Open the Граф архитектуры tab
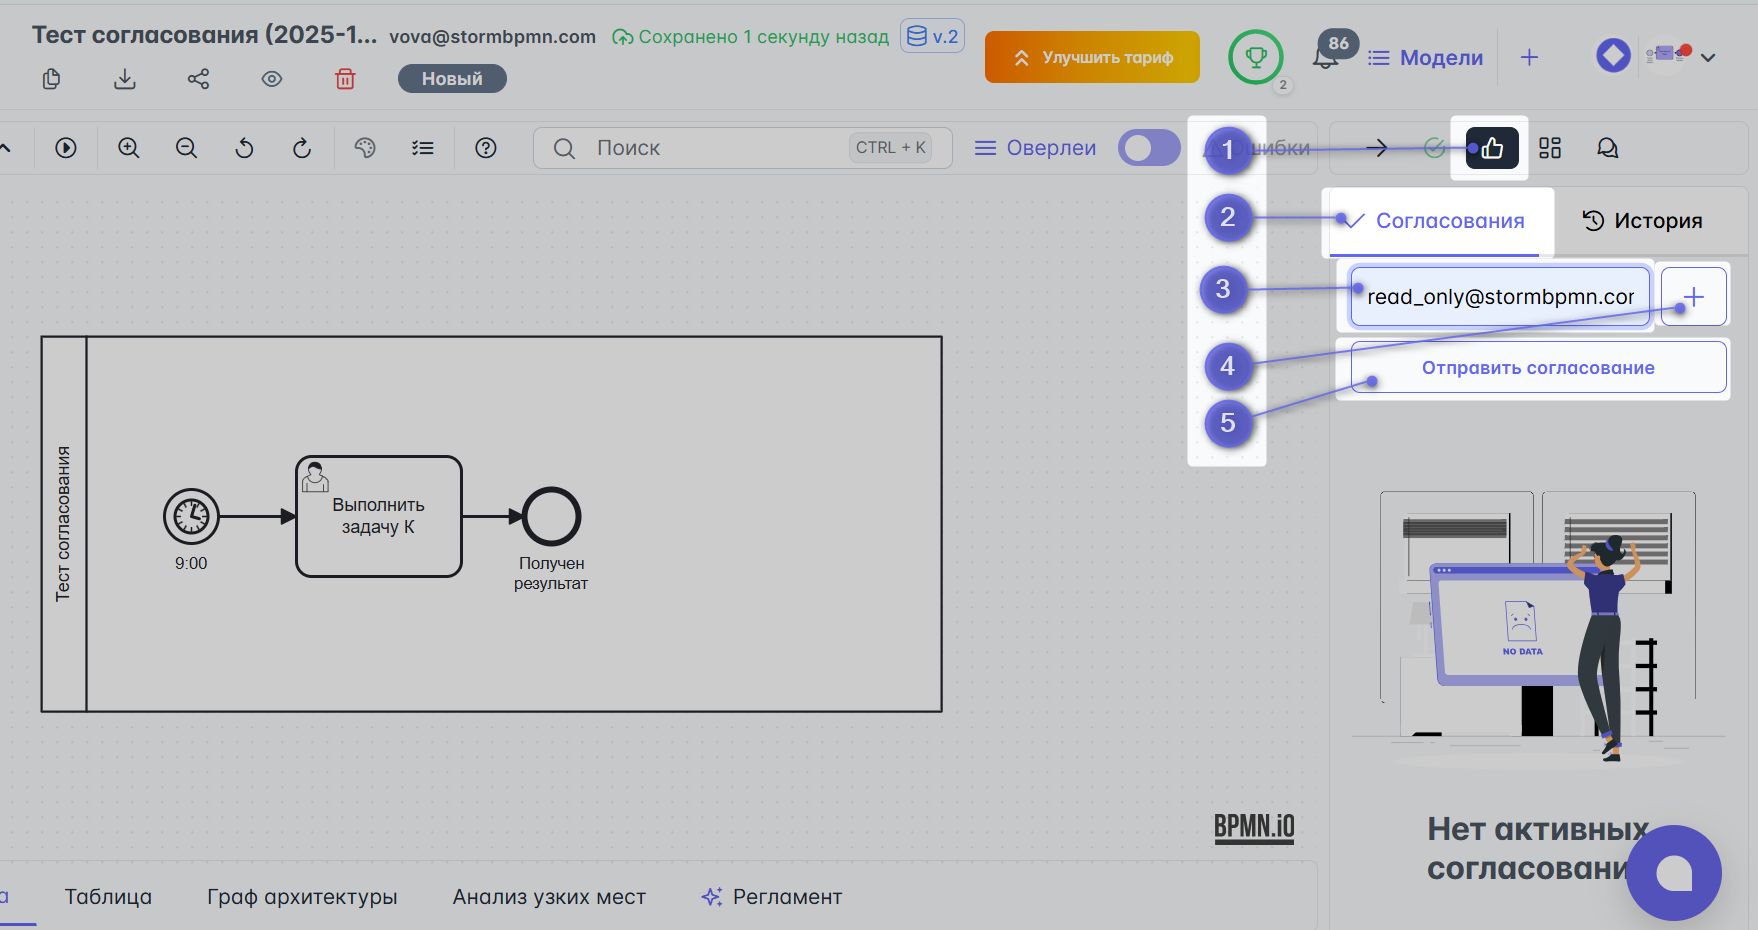This screenshot has width=1758, height=930. point(302,897)
